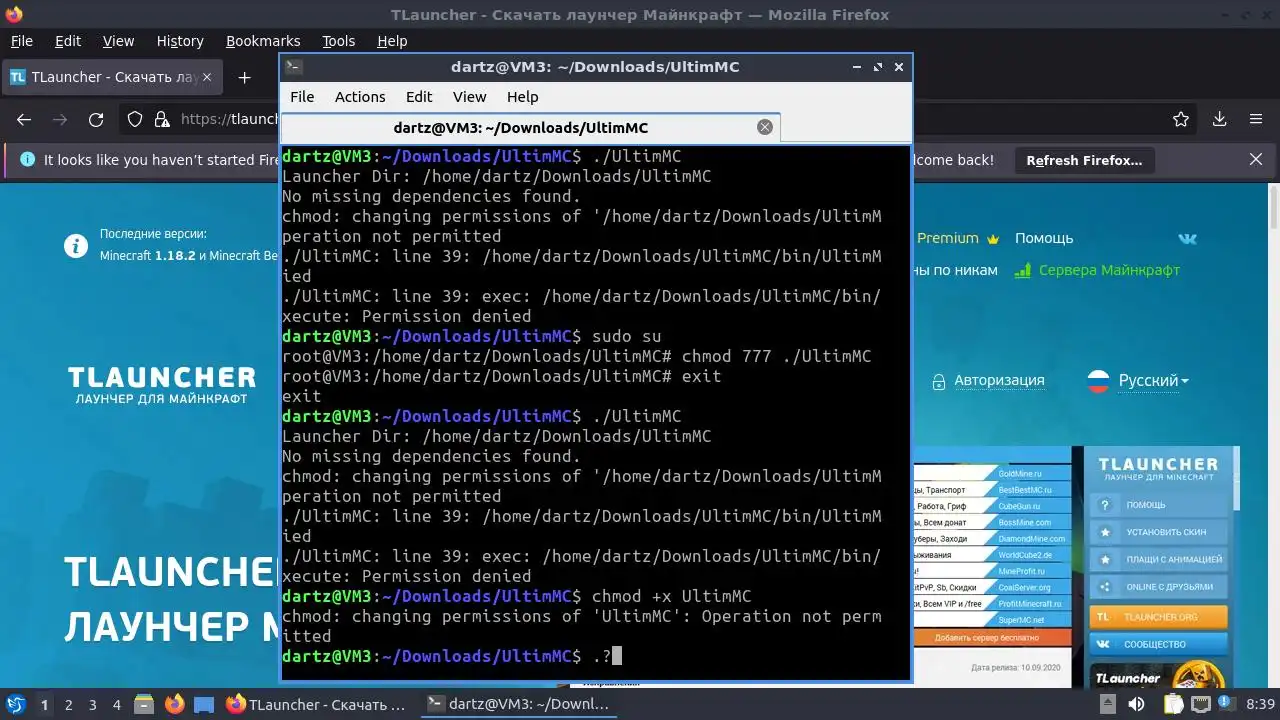Open the file manager taskbar launcher
The height and width of the screenshot is (720, 1280).
point(143,704)
